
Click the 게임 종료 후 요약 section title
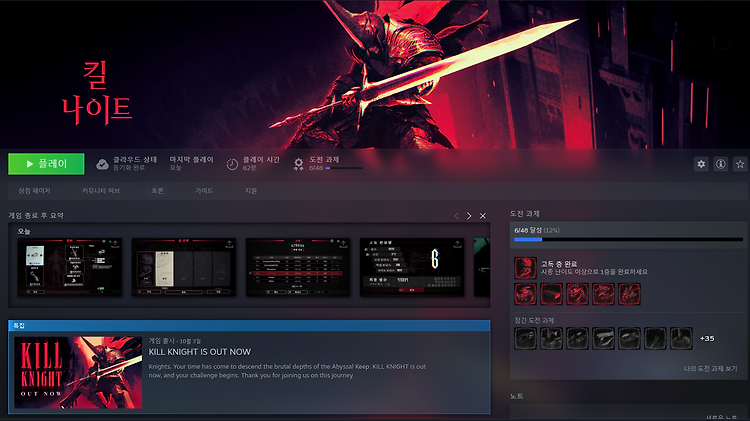click(36, 215)
